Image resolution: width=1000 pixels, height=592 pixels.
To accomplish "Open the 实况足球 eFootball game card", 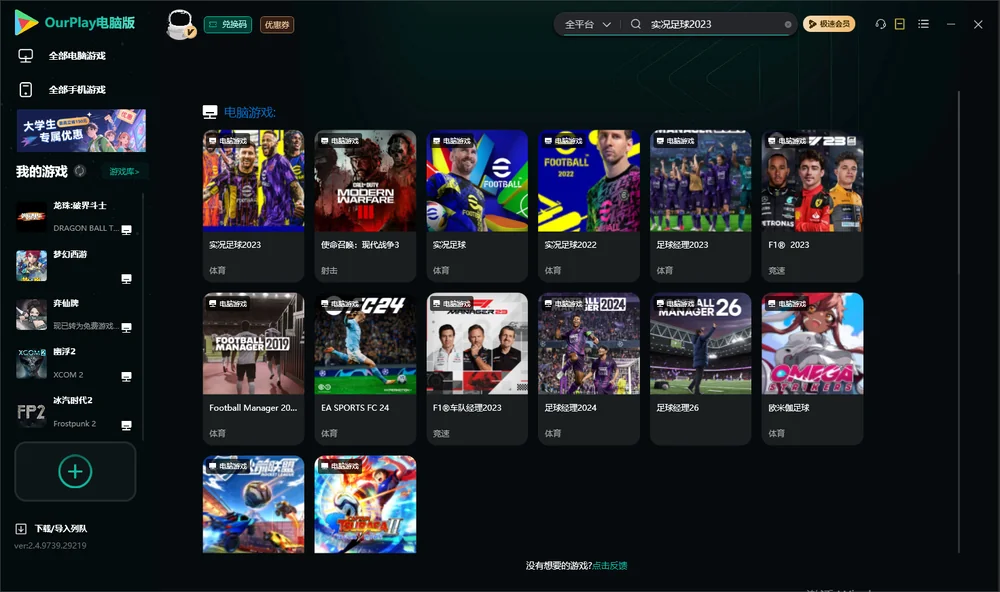I will [477, 205].
